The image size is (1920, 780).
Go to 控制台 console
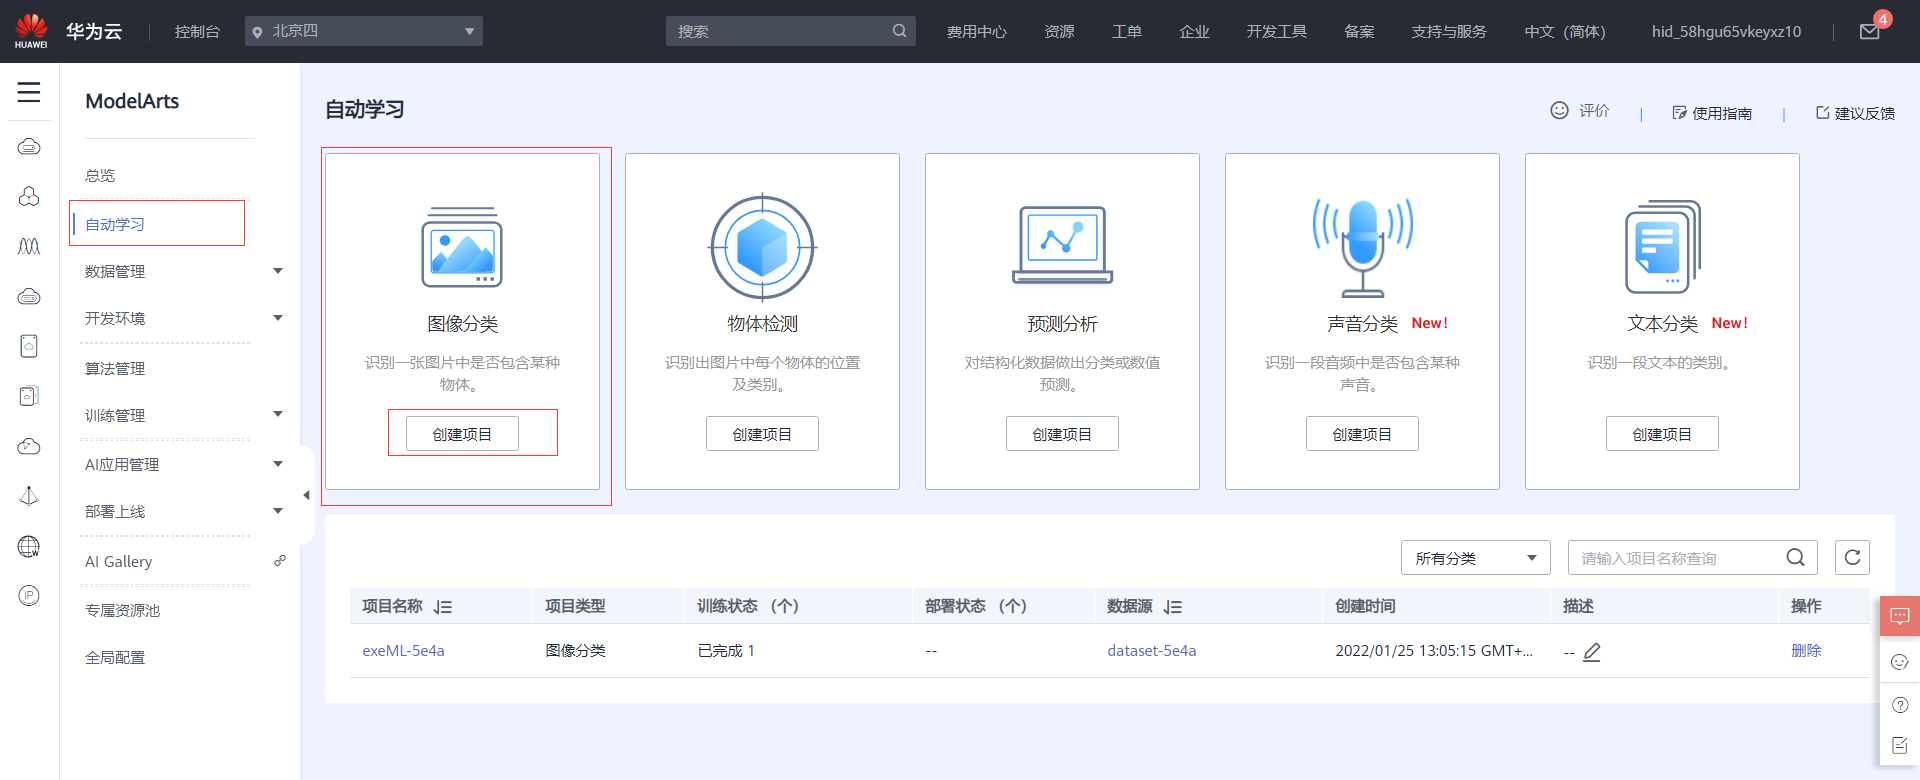coord(197,32)
